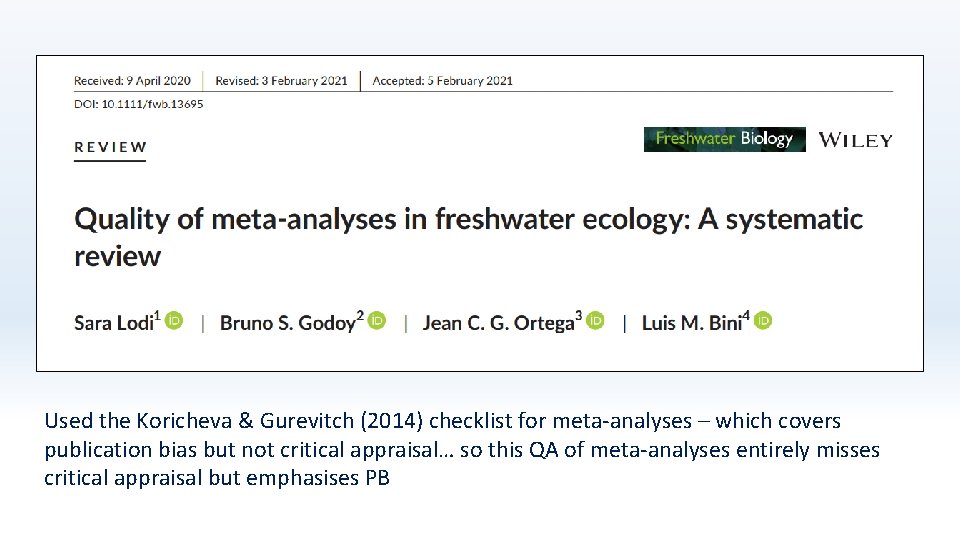Image resolution: width=960 pixels, height=540 pixels.
Task: Click the Accepted 5 February 2021 date
Action: tap(442, 80)
